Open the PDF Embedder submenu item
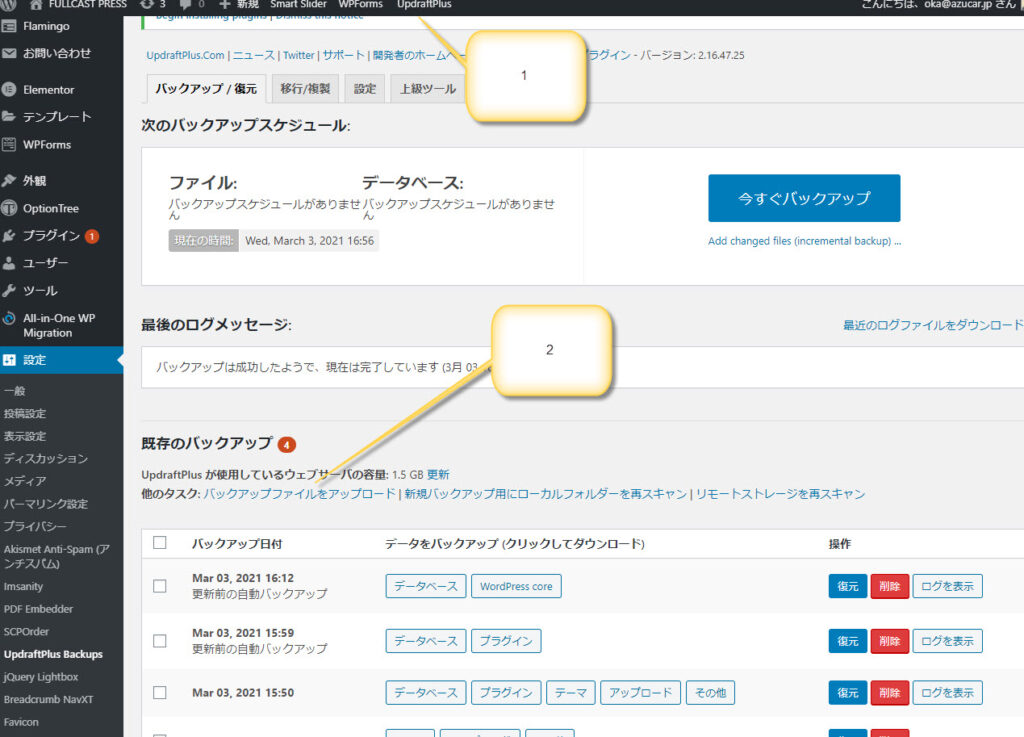Screen dimensions: 1024x737 point(39,609)
